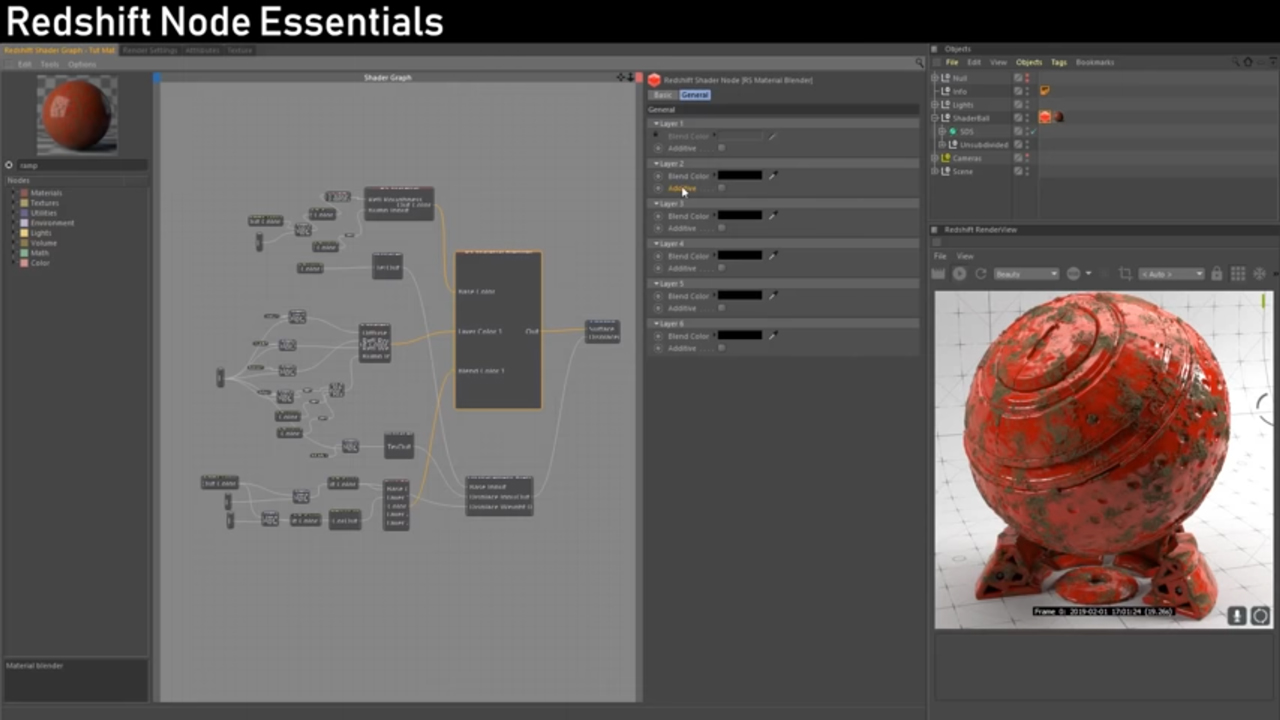Click the dark red sphere tag on ShaderBall
The width and height of the screenshot is (1280, 720).
tap(1057, 117)
